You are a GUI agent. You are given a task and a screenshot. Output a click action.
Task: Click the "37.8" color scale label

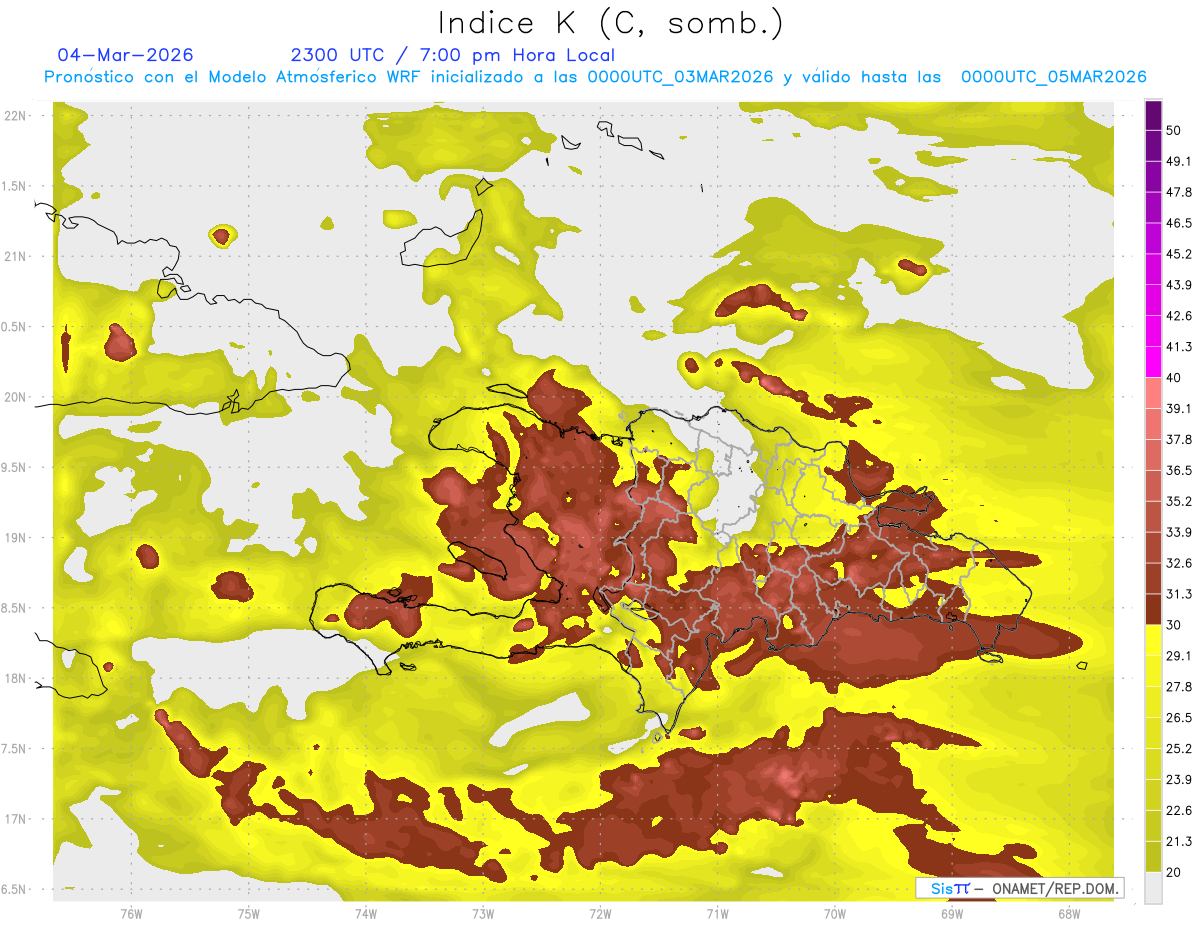1179,439
